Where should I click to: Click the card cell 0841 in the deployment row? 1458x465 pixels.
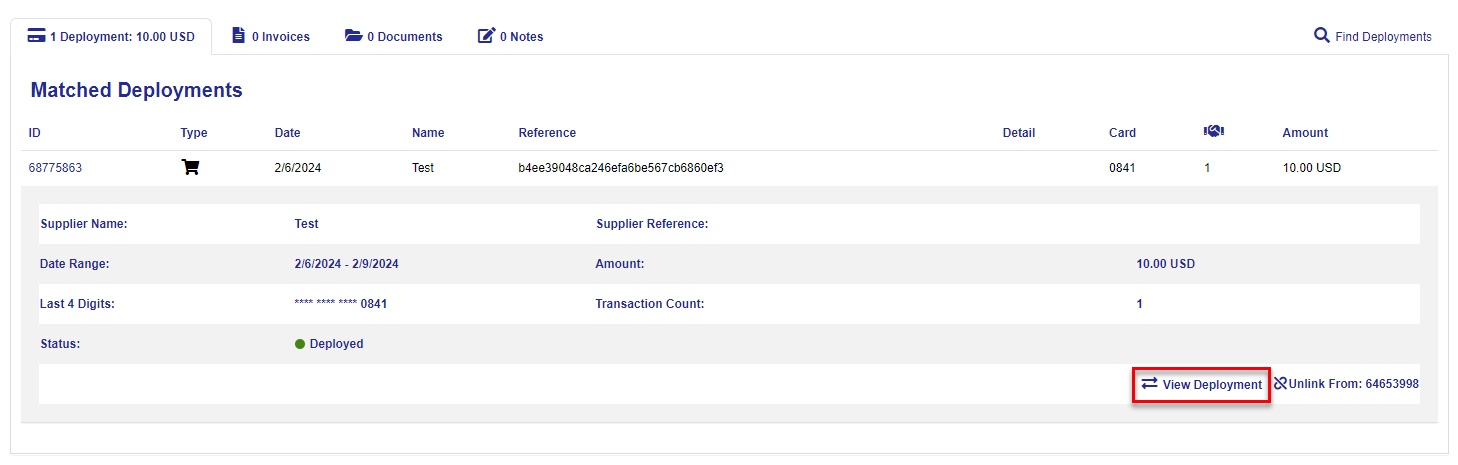pyautogui.click(x=1122, y=168)
